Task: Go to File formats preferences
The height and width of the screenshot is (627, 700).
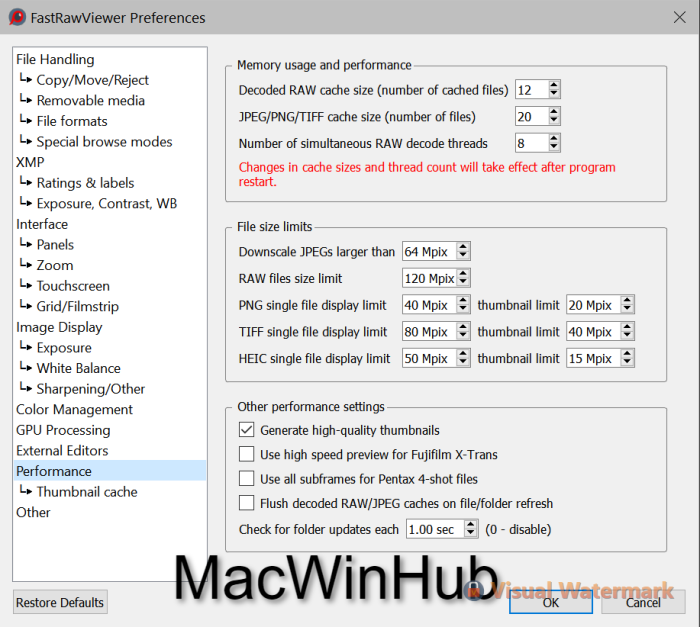Action: (x=72, y=121)
